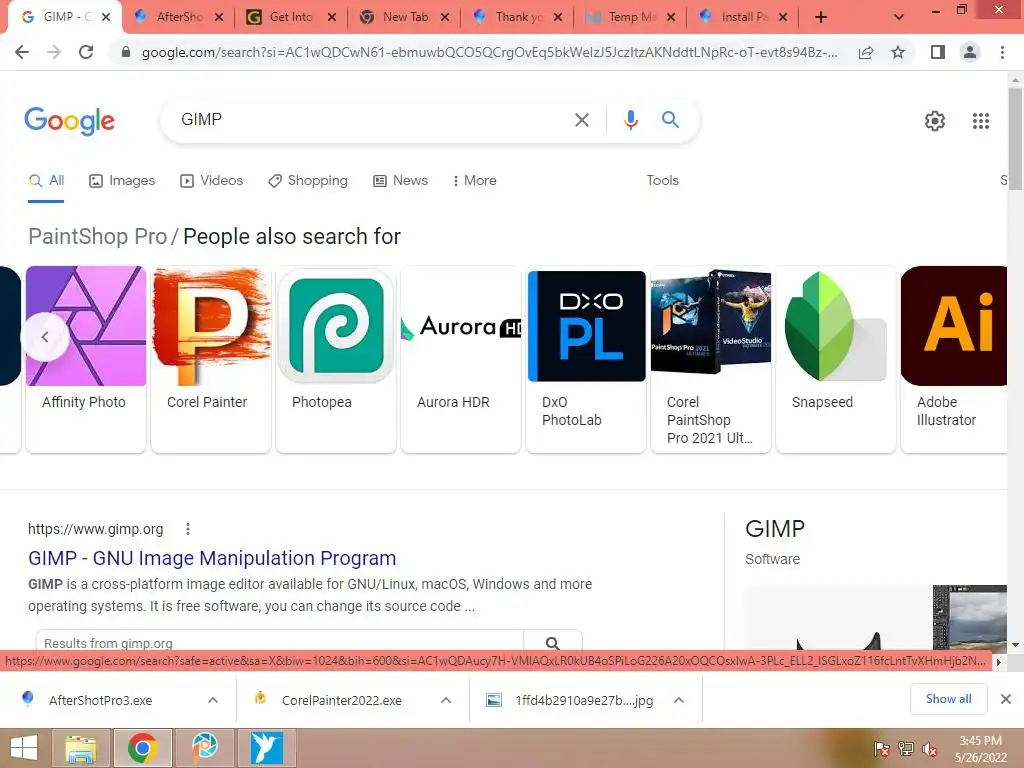Click the Google logo
This screenshot has width=1024, height=768.
(69, 121)
